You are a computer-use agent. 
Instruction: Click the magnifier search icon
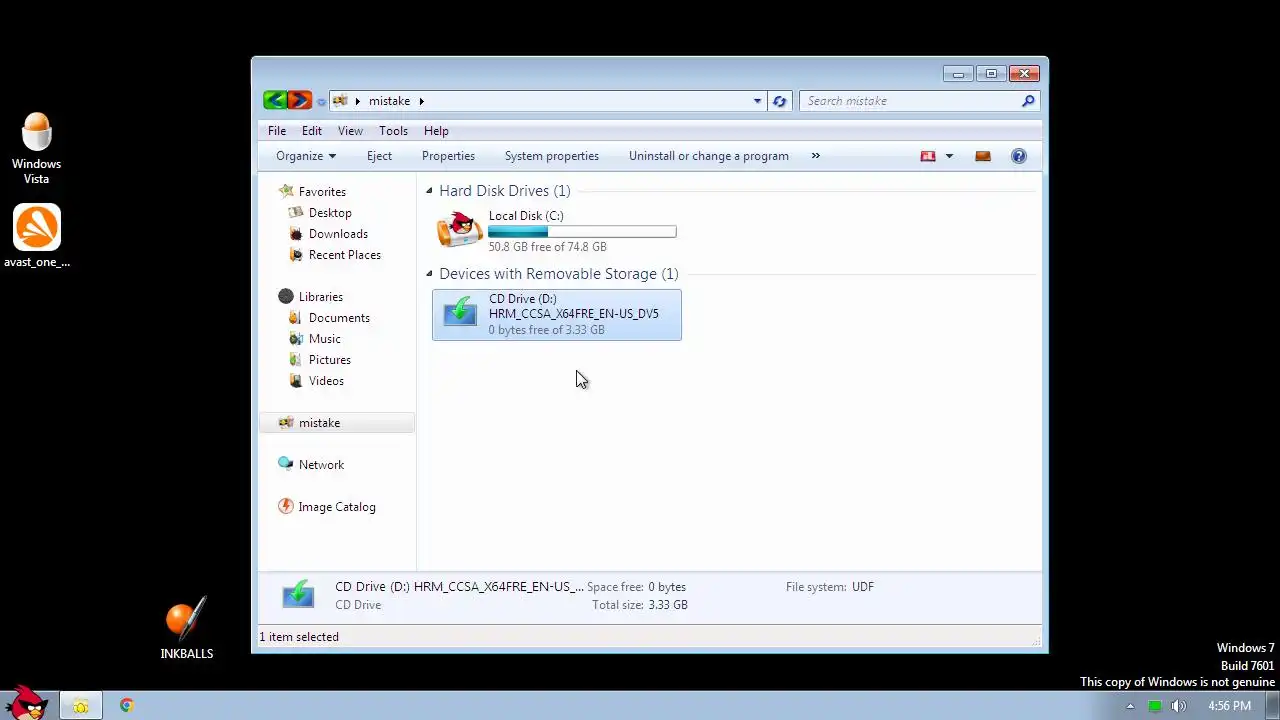[1028, 101]
